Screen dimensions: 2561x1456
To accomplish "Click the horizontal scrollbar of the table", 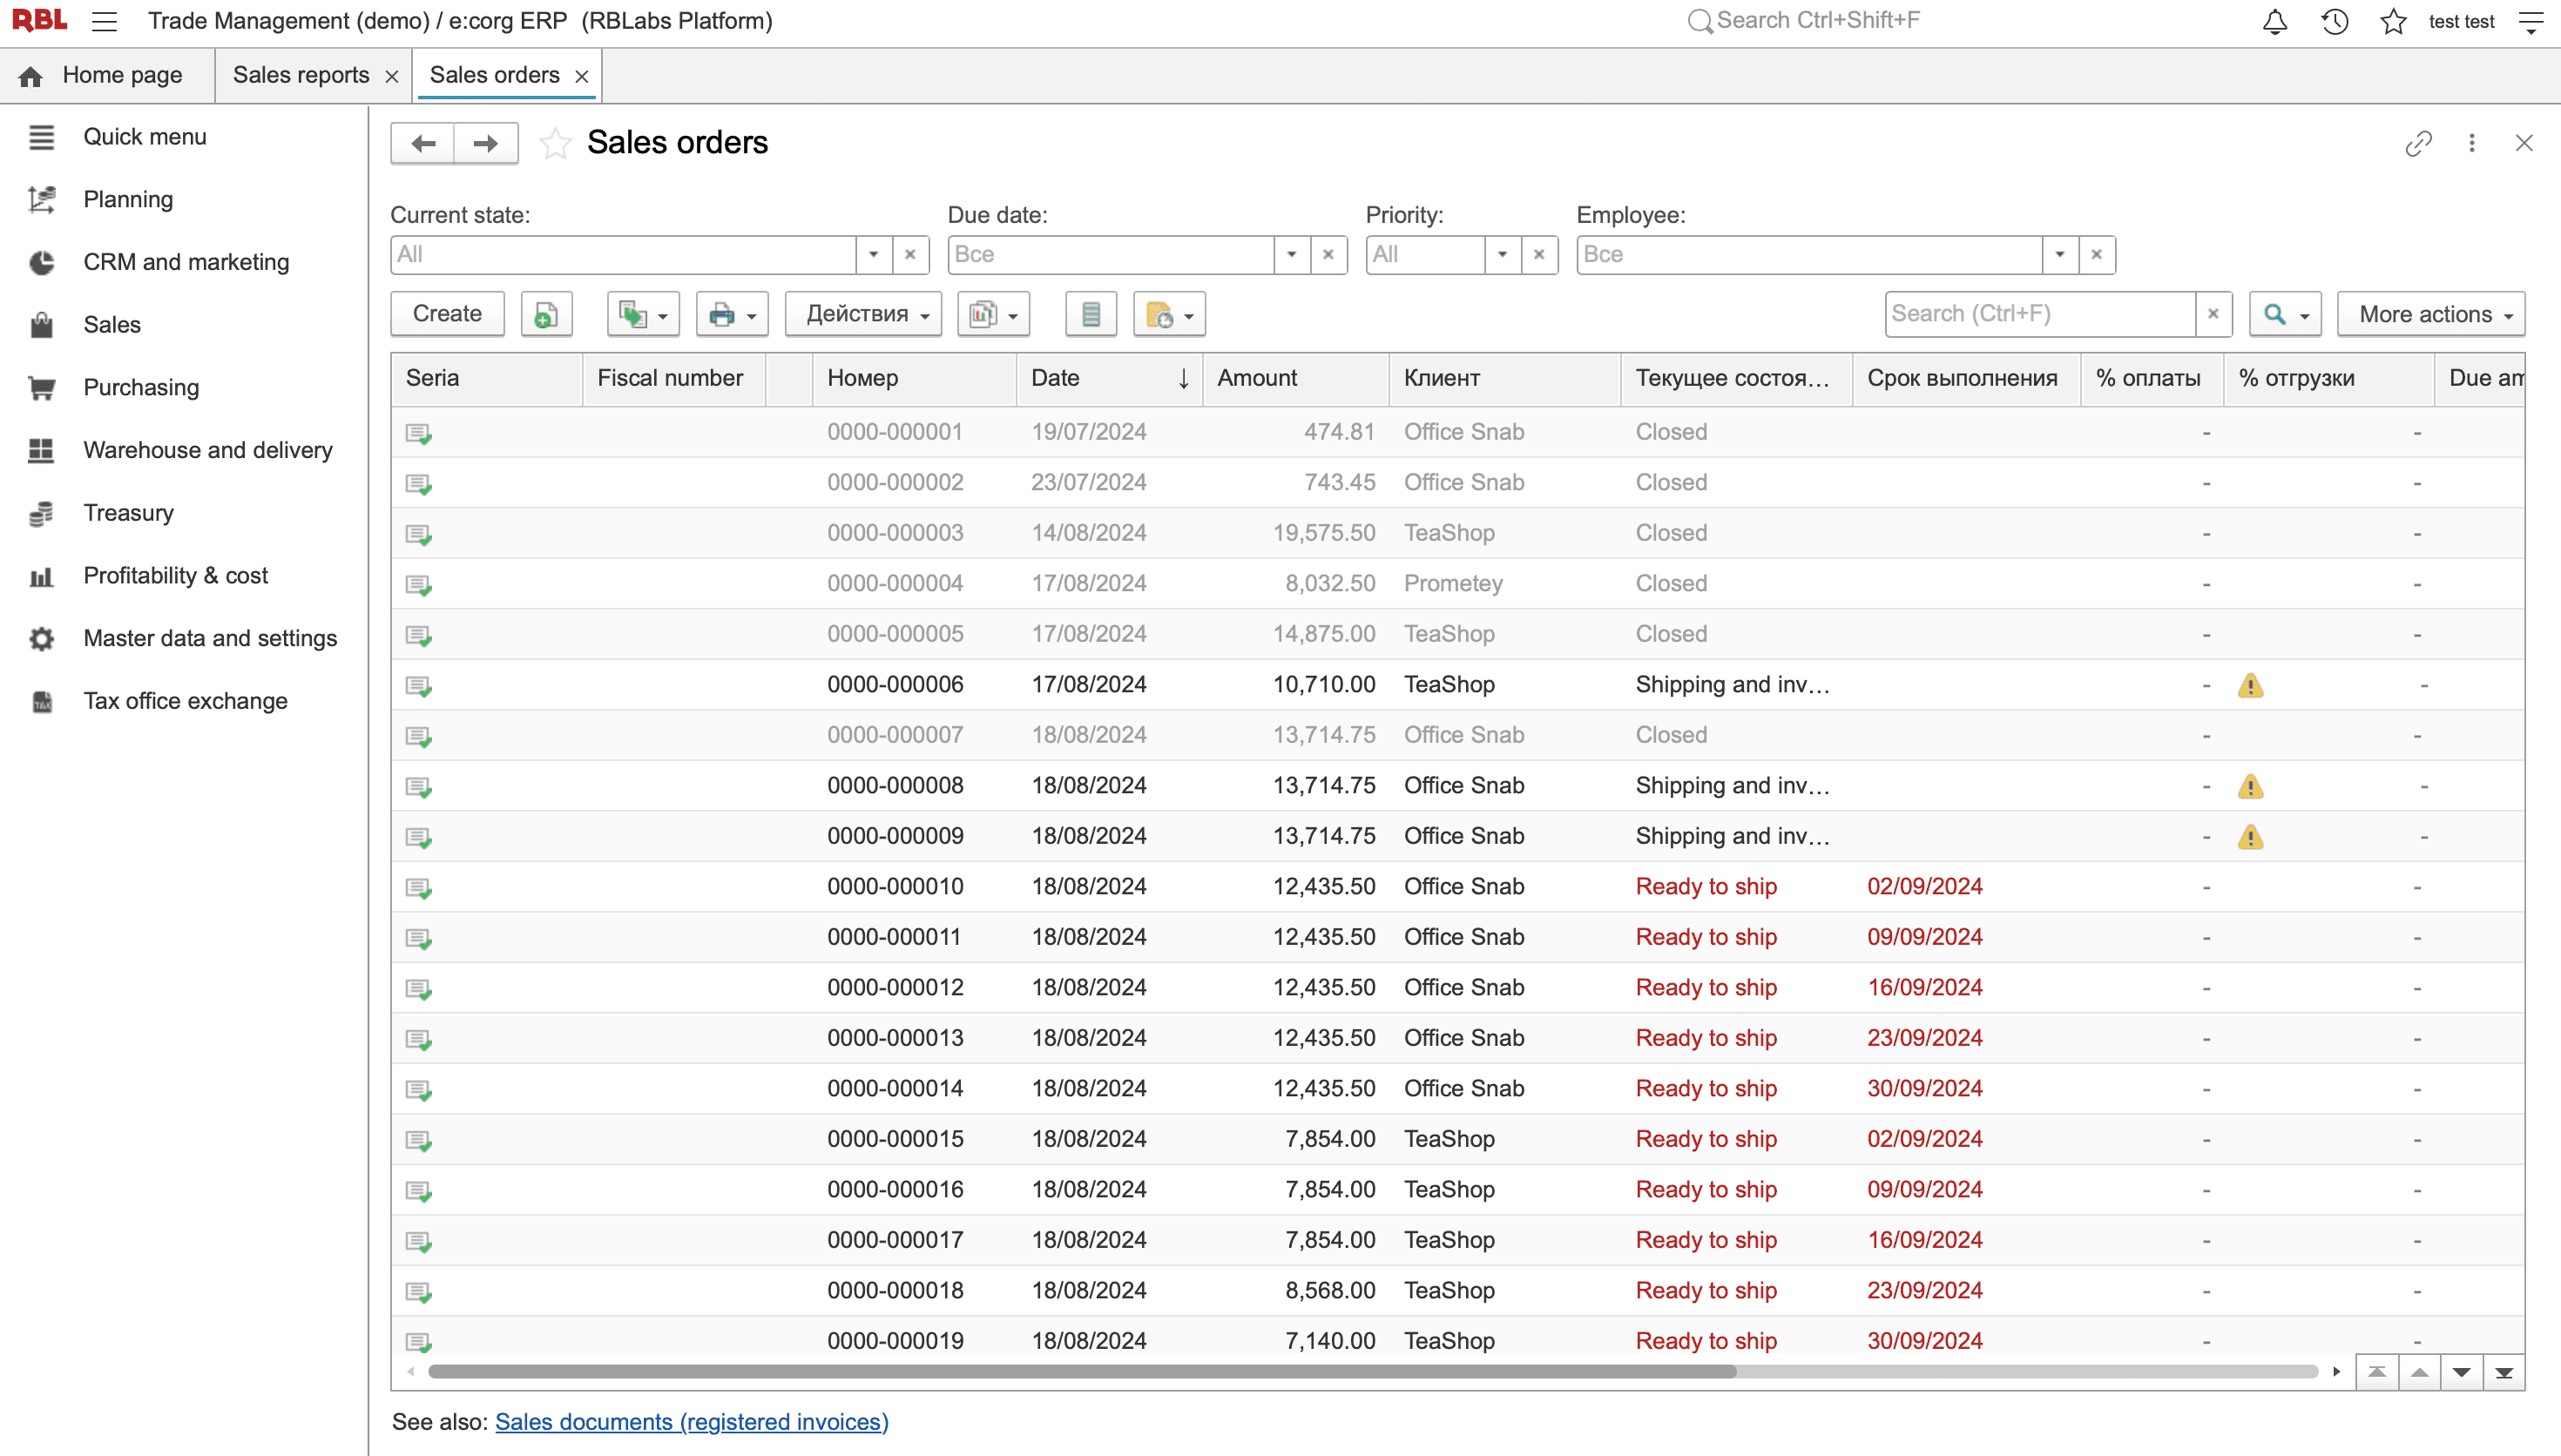I will click(x=1082, y=1372).
